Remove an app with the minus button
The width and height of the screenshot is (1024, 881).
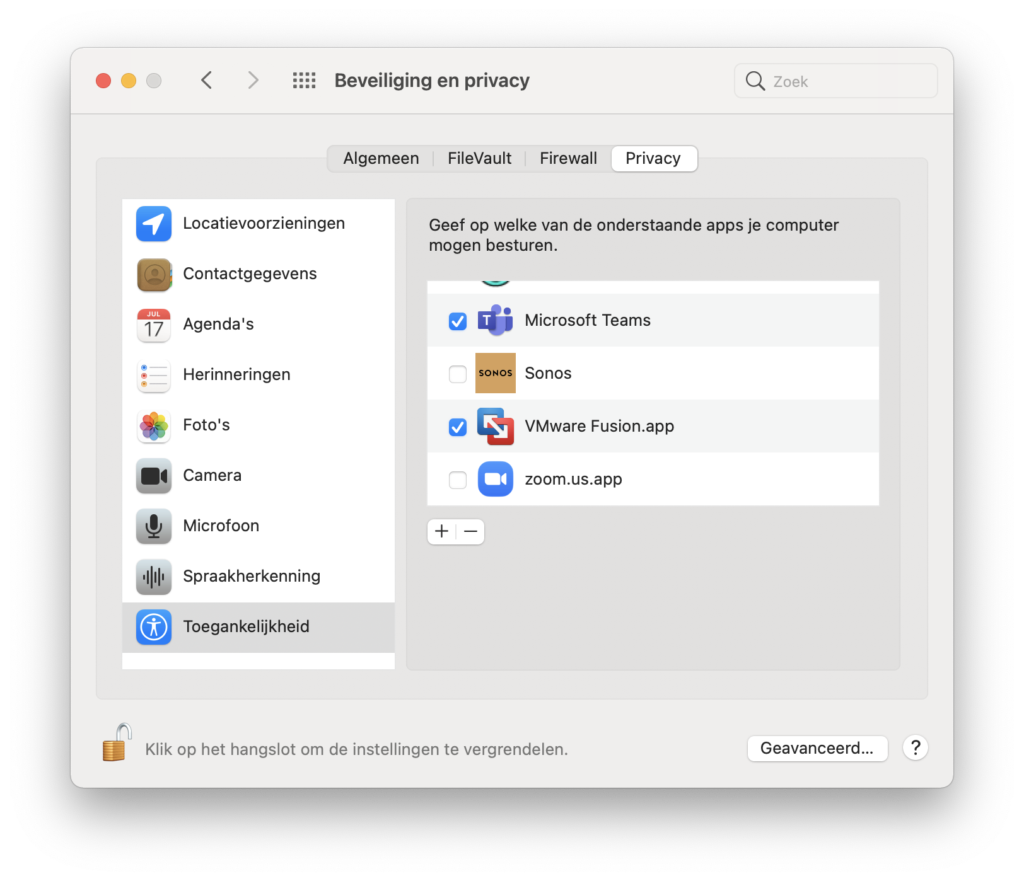(470, 532)
